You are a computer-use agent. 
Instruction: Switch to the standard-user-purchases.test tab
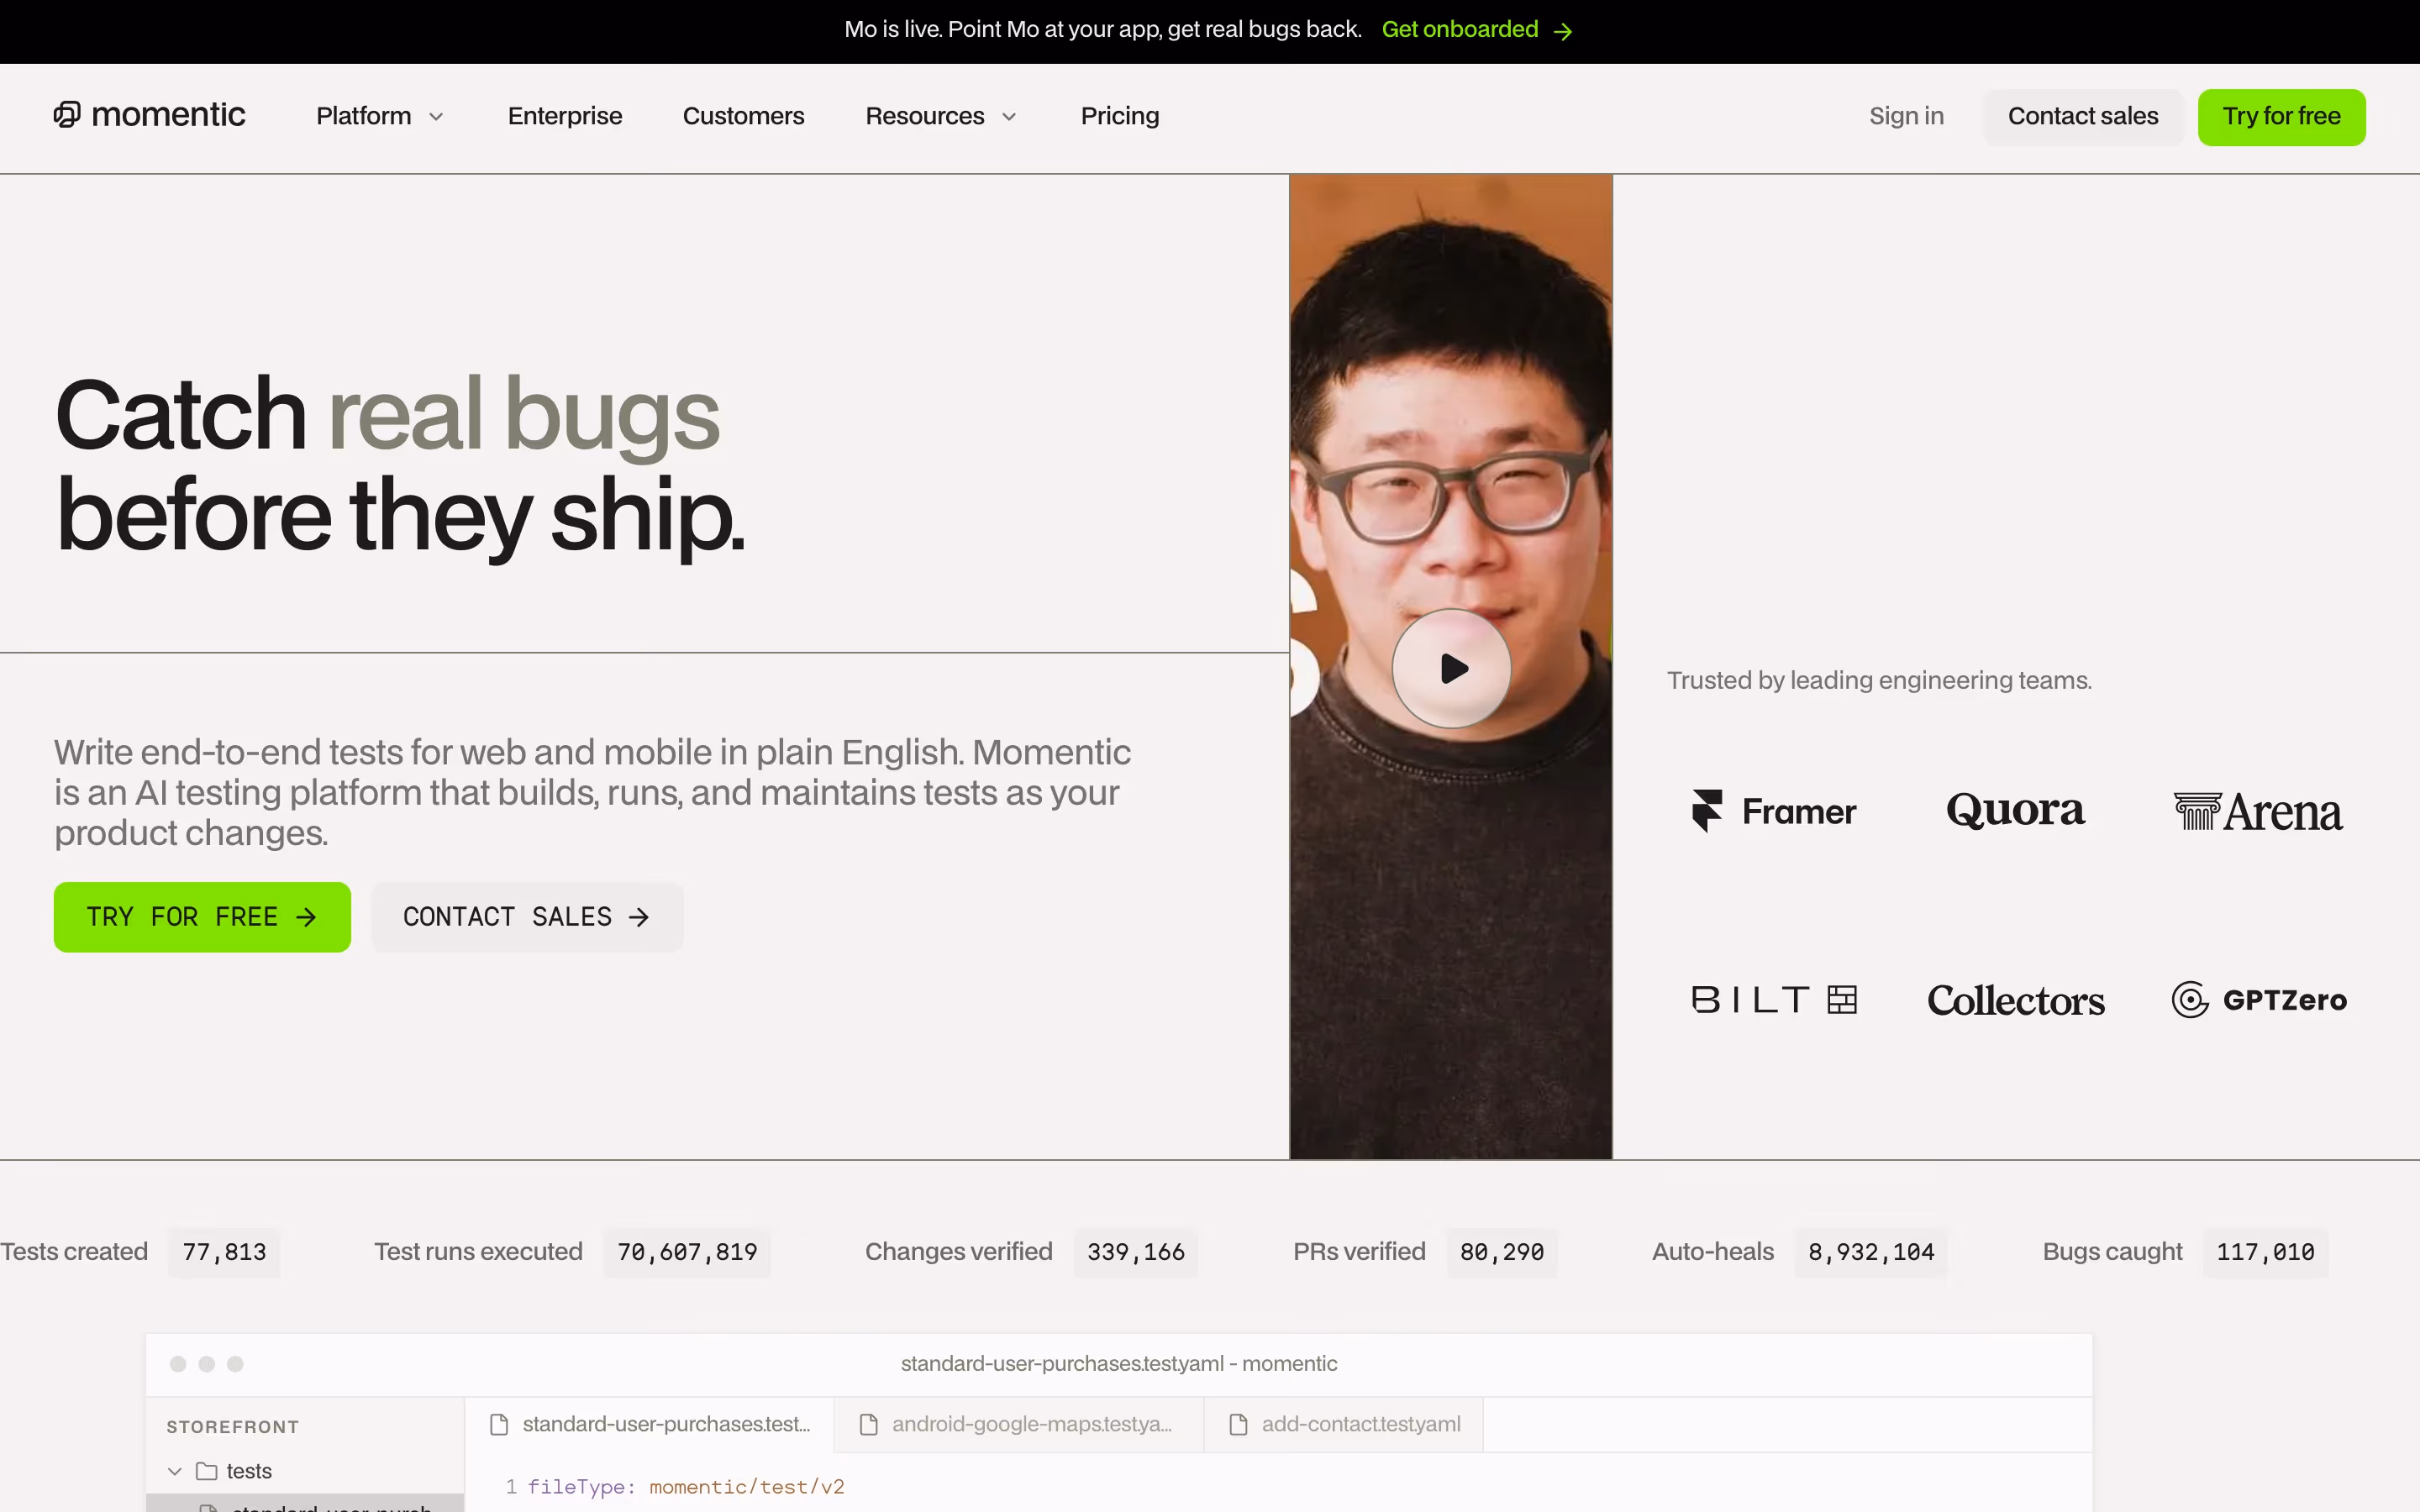point(650,1424)
